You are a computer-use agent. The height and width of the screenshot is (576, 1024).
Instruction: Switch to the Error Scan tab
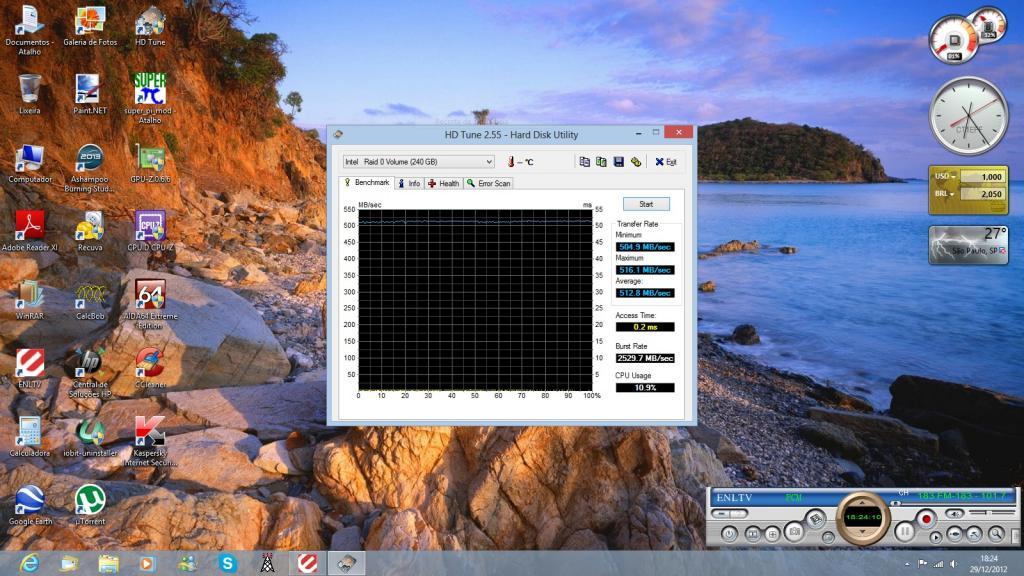488,184
